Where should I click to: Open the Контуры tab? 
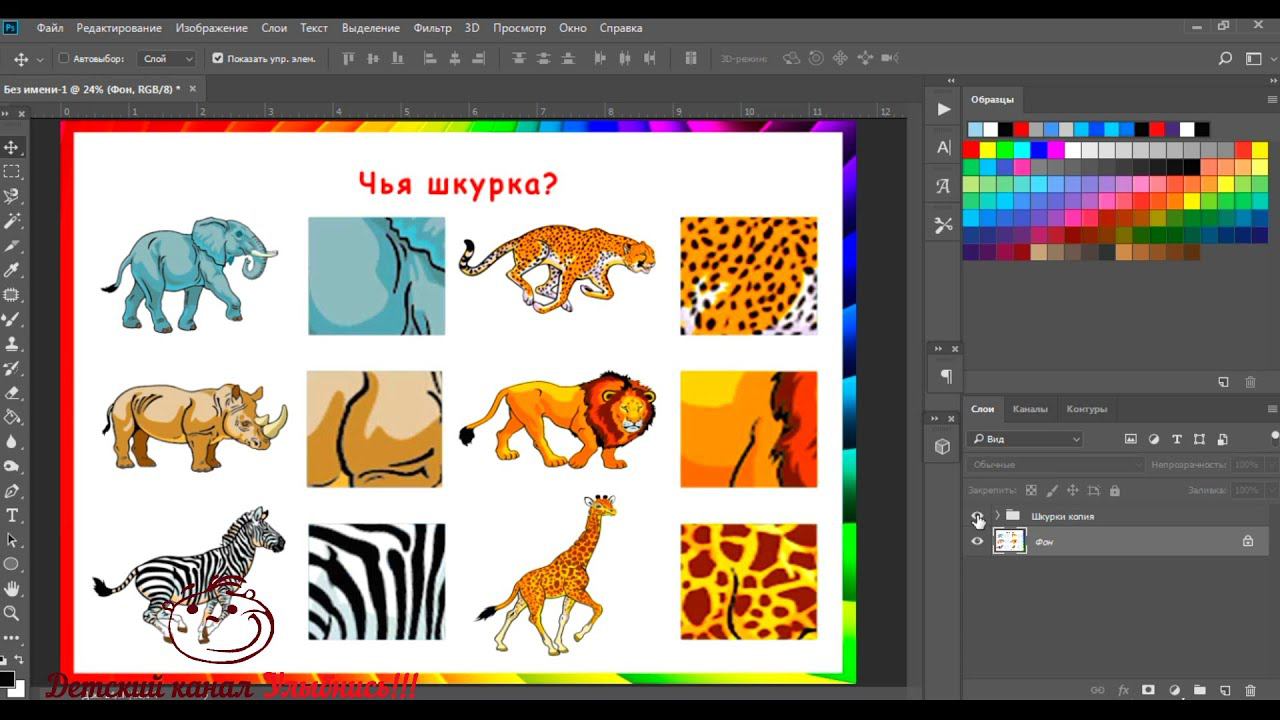1086,409
